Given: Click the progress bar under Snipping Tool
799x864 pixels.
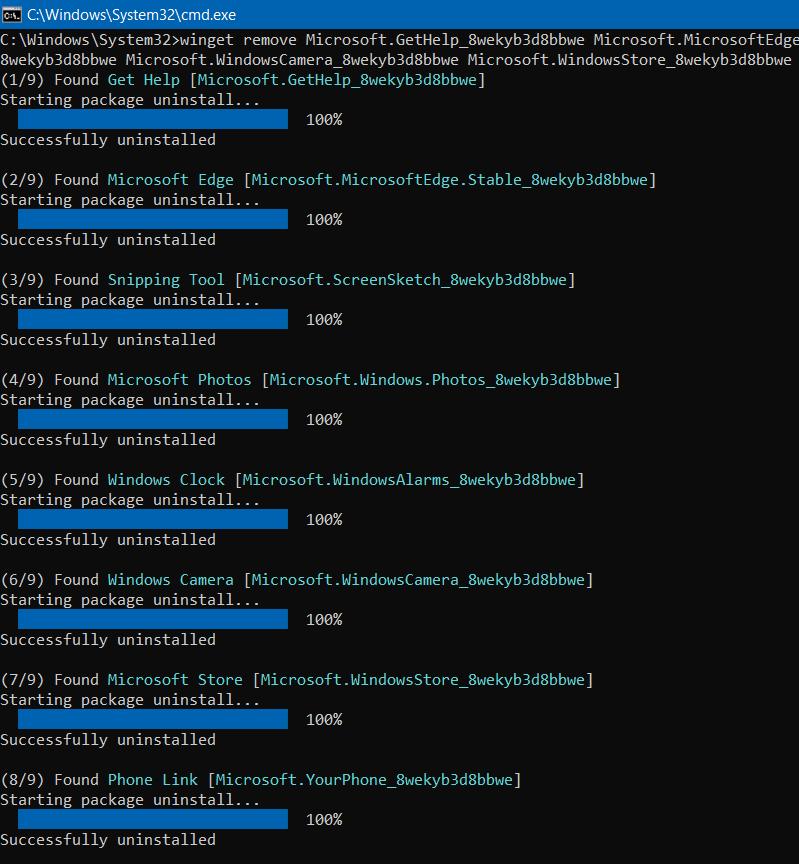Looking at the screenshot, I should 153,319.
